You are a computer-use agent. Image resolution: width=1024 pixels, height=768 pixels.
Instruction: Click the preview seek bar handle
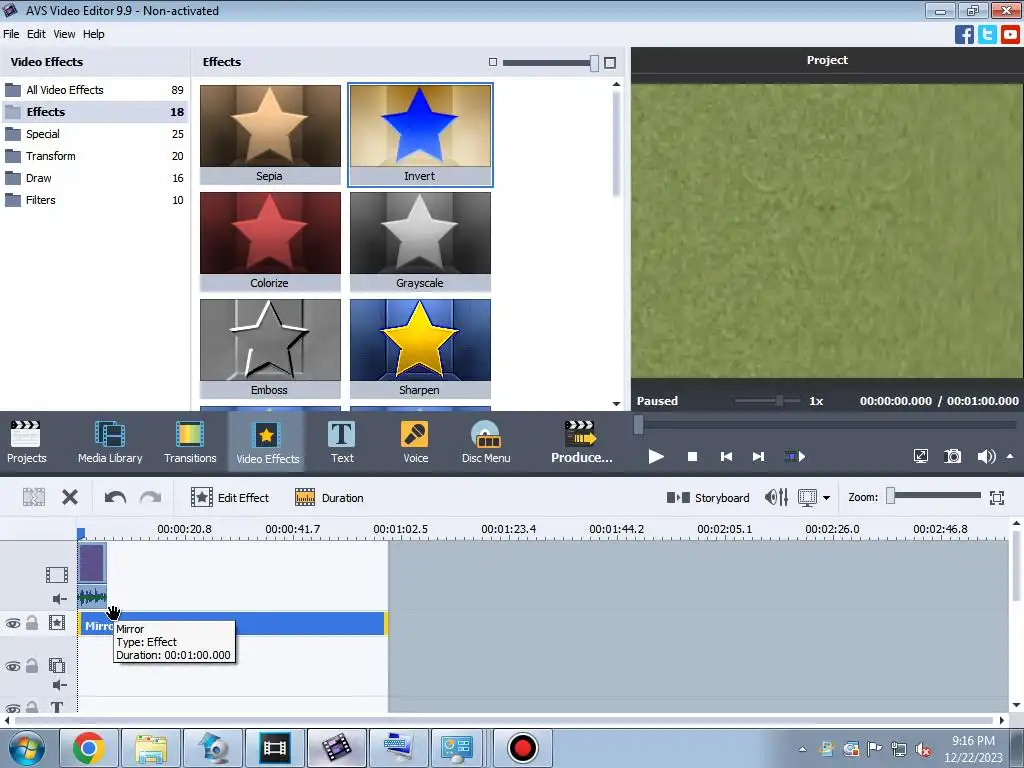639,425
